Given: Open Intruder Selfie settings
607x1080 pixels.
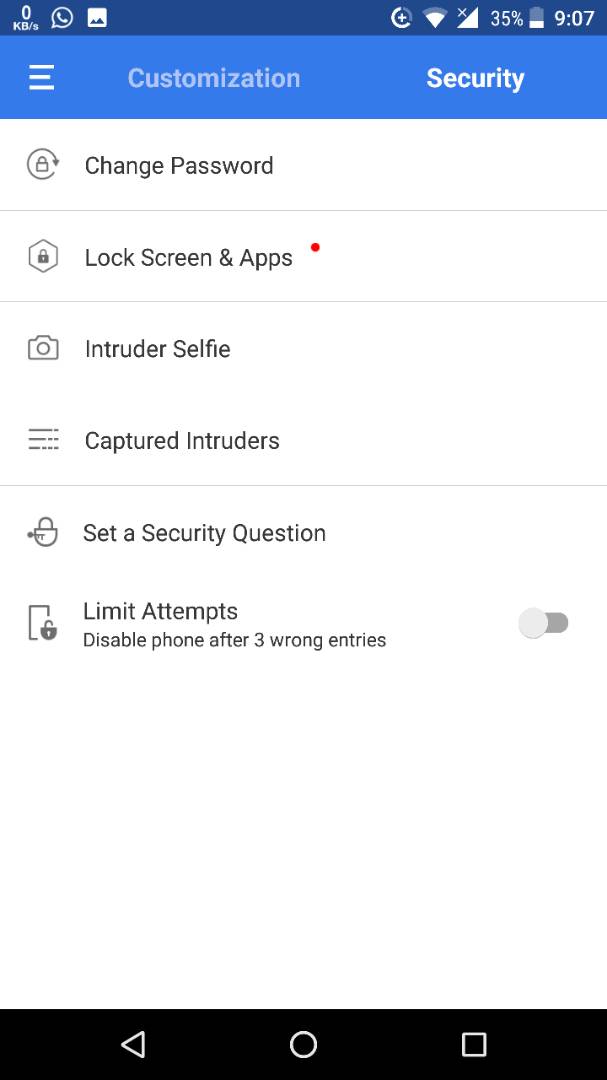Looking at the screenshot, I should tap(158, 349).
